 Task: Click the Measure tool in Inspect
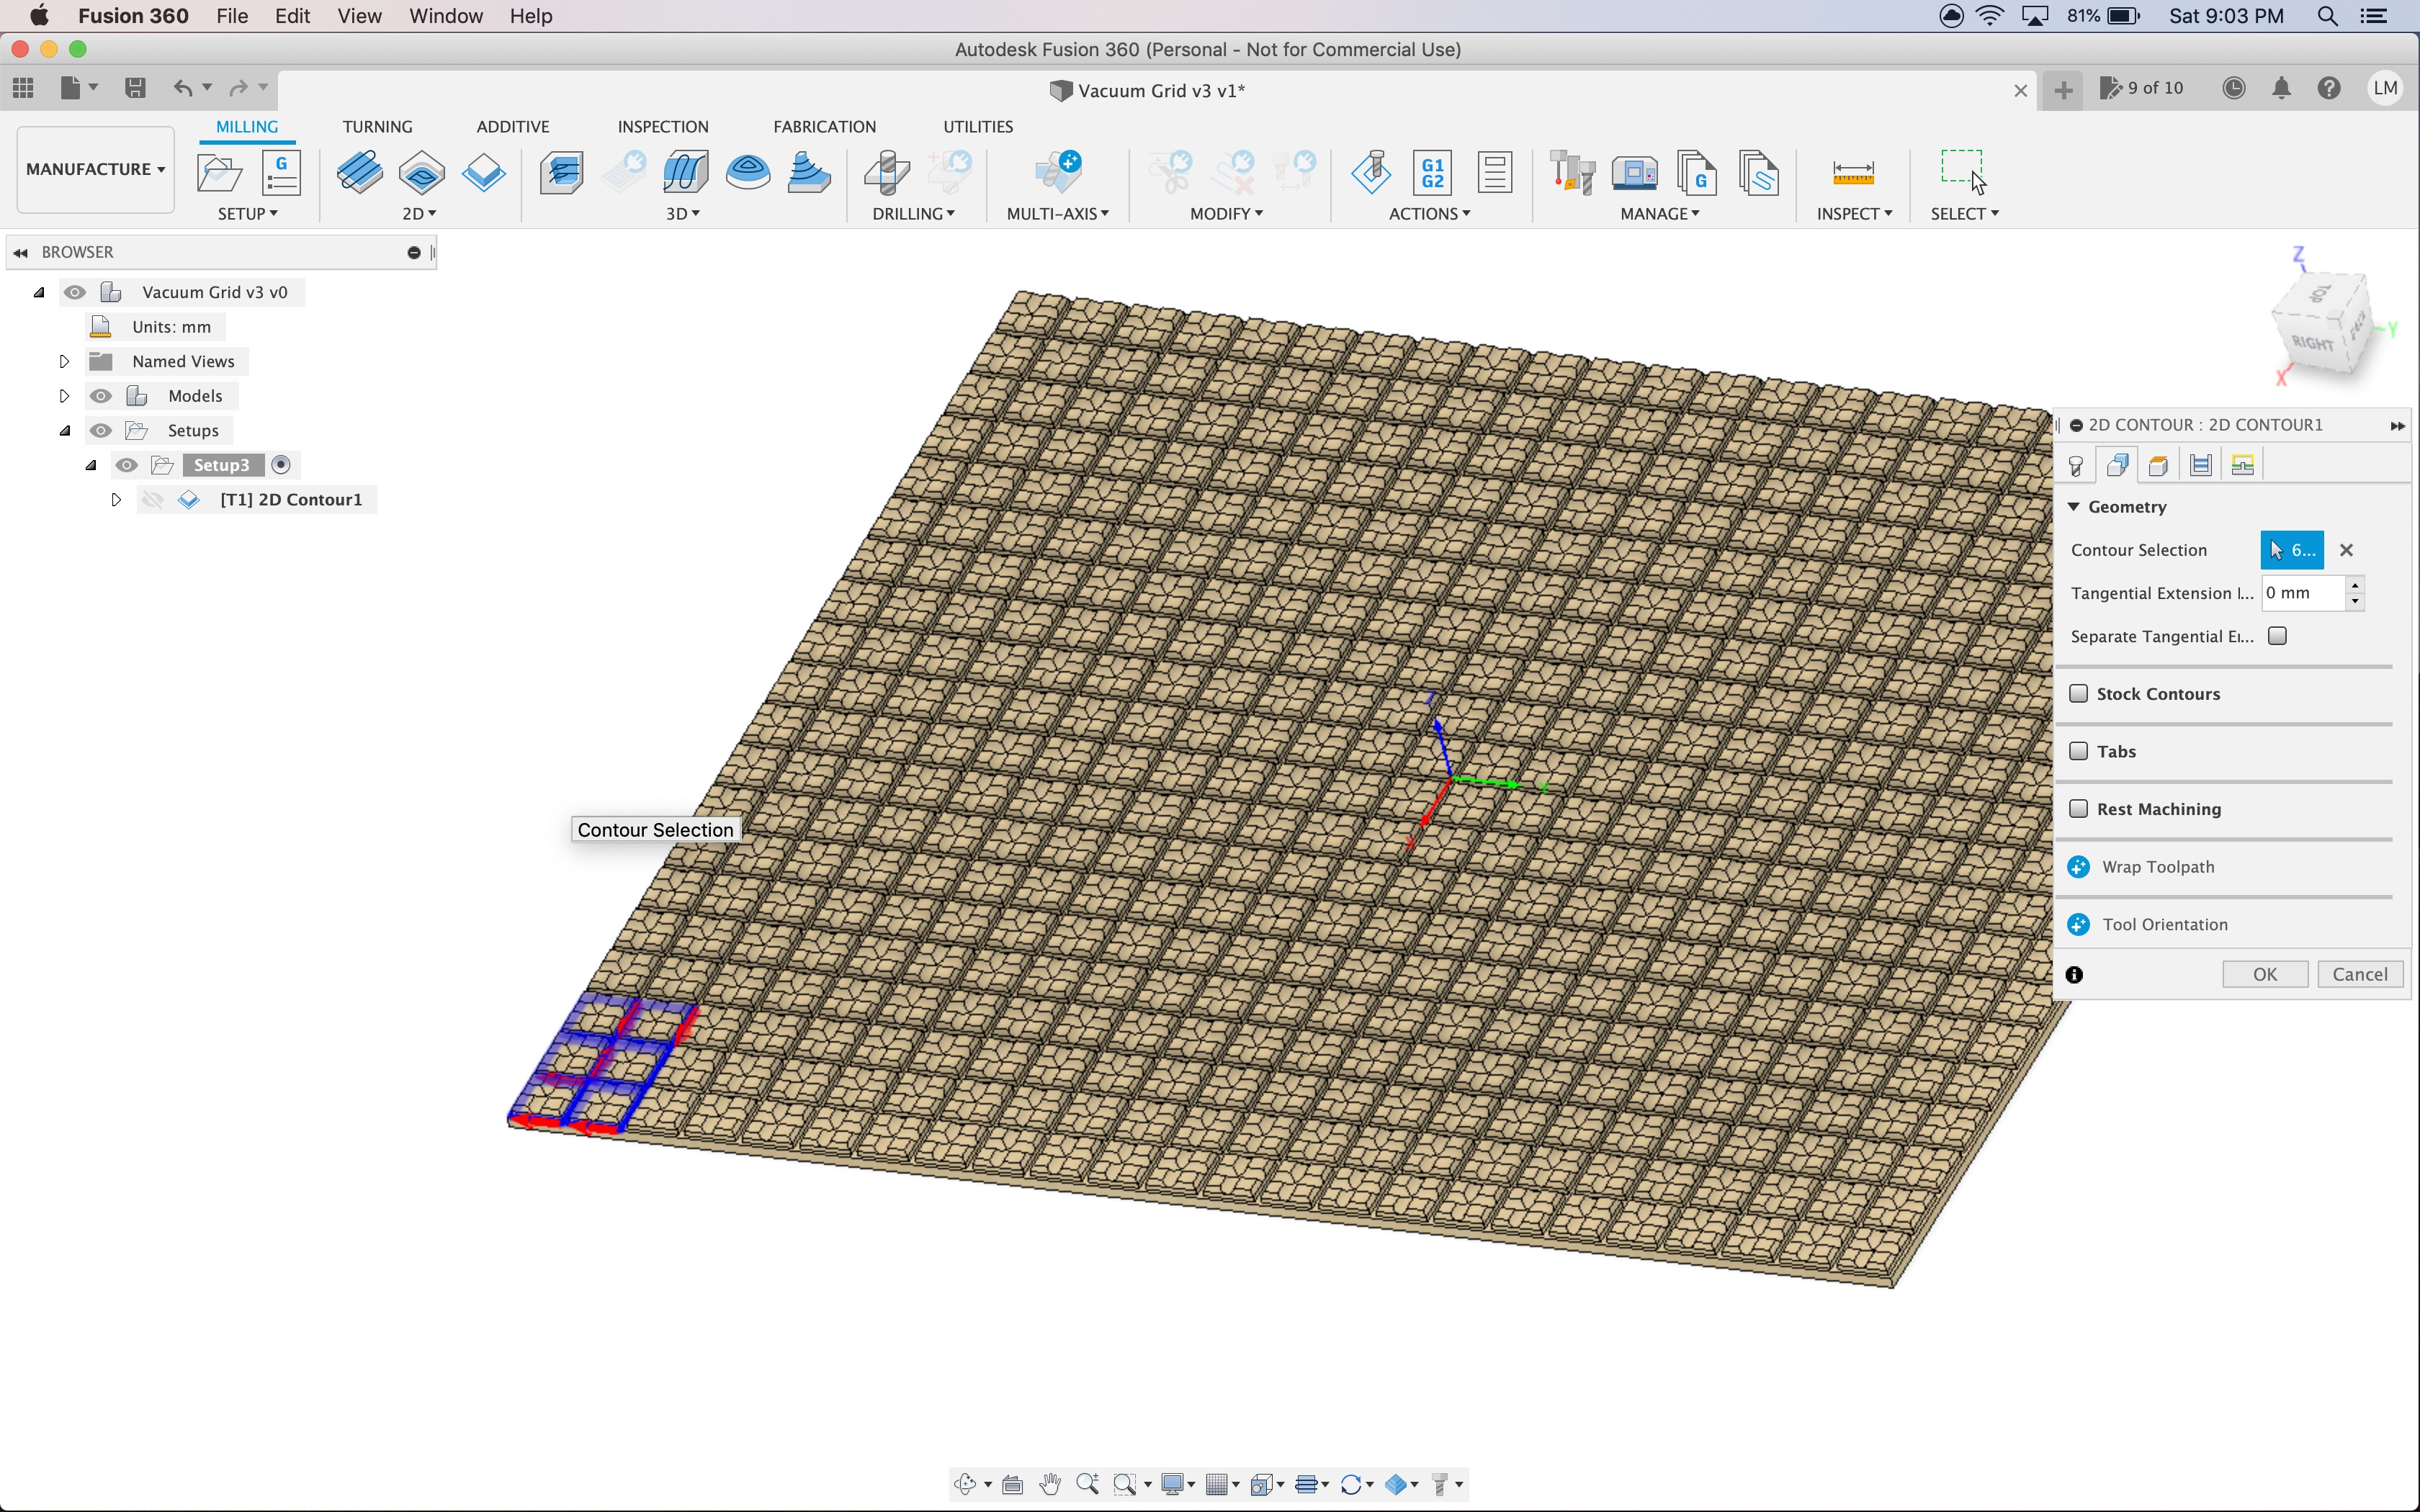point(1852,173)
